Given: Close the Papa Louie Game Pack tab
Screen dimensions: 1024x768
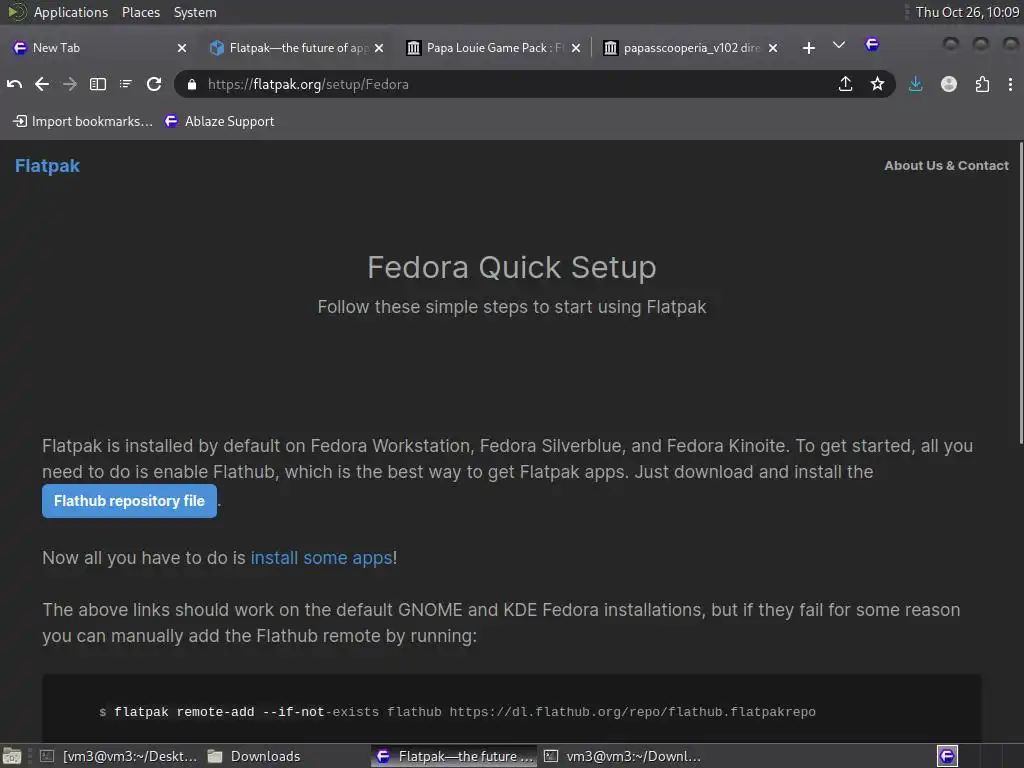Looking at the screenshot, I should pyautogui.click(x=576, y=48).
